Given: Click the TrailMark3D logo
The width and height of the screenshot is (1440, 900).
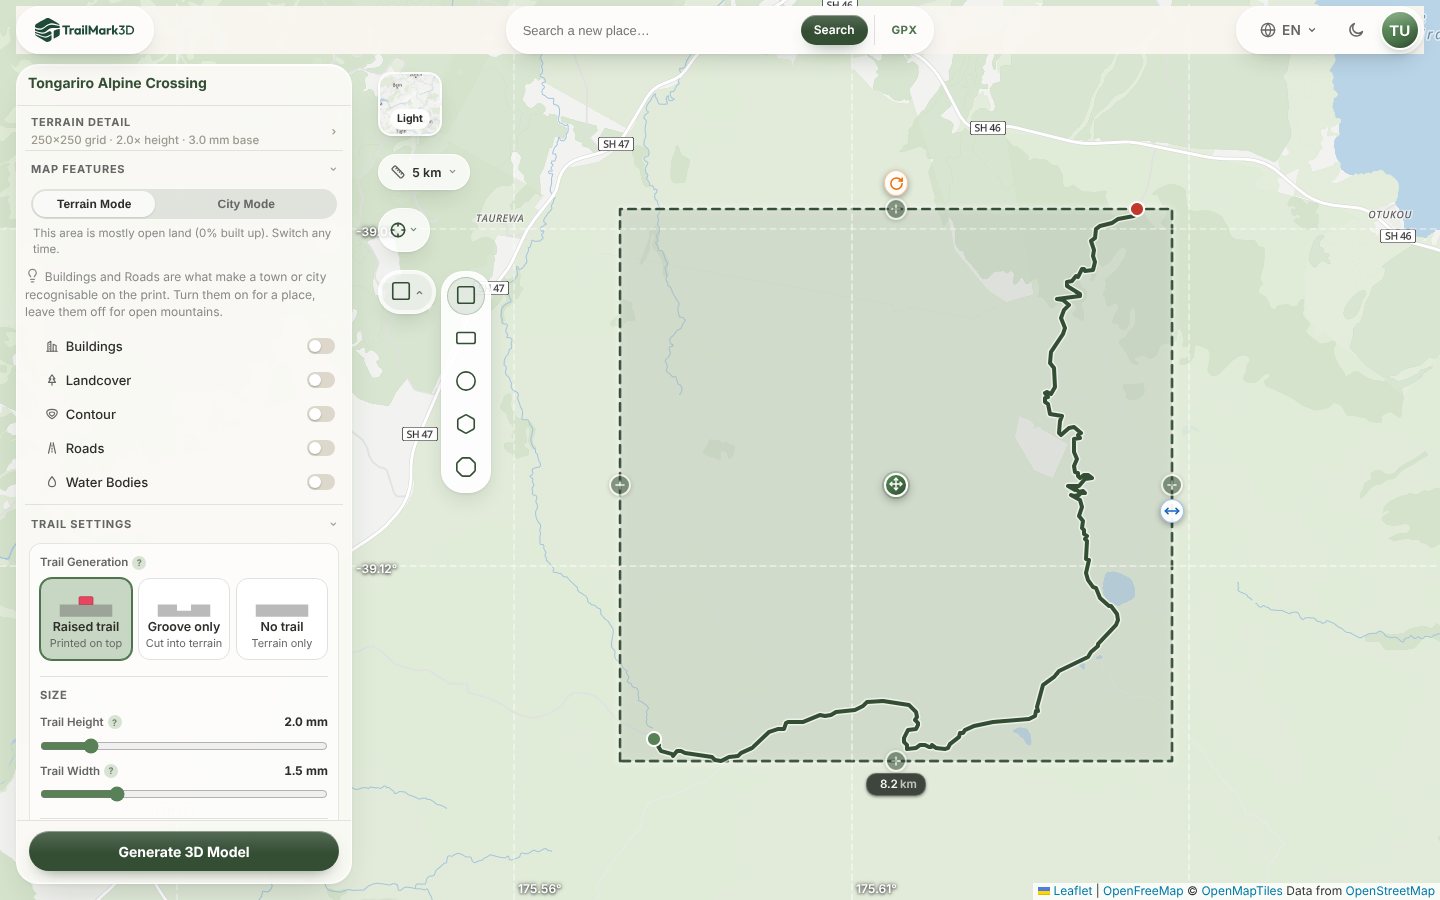Looking at the screenshot, I should 85,30.
